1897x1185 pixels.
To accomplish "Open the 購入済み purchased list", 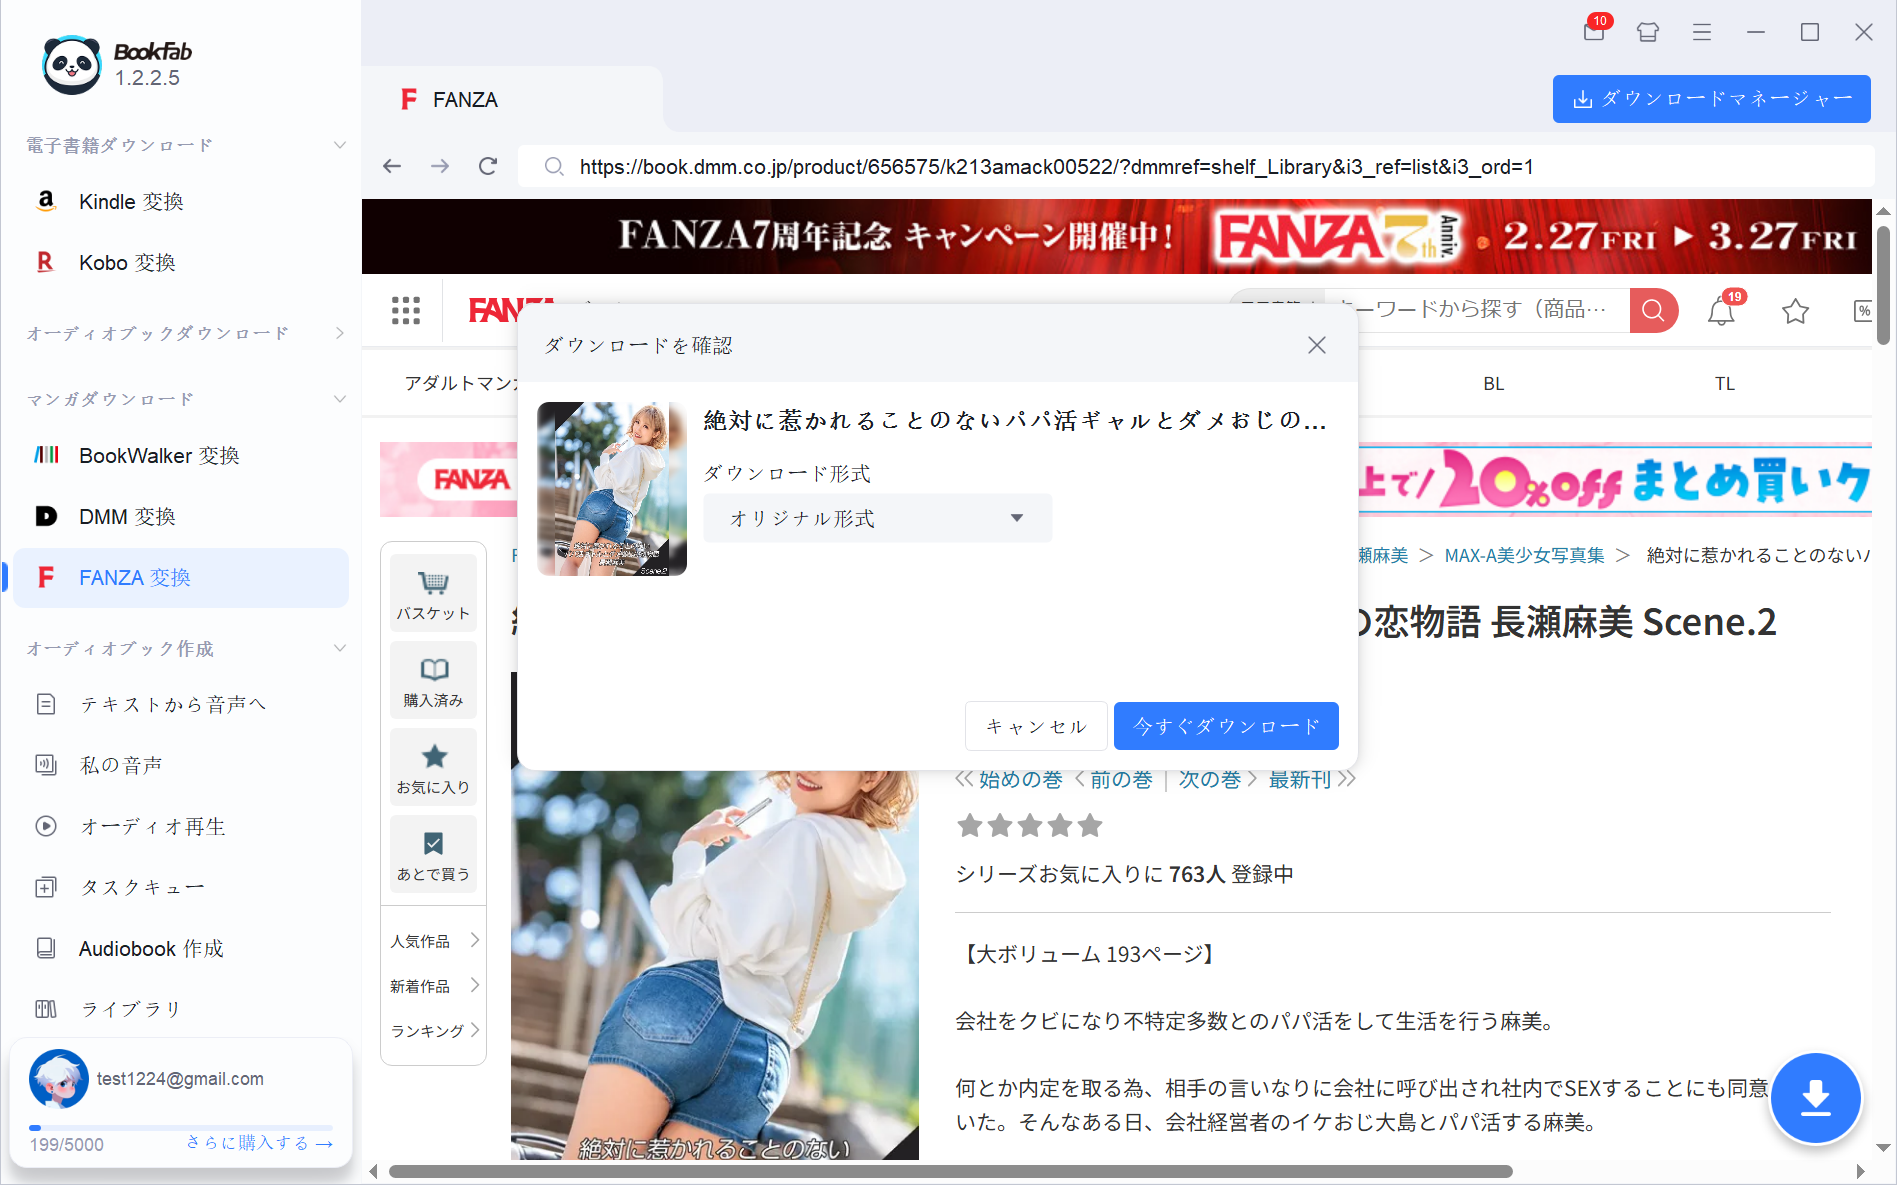I will [433, 679].
